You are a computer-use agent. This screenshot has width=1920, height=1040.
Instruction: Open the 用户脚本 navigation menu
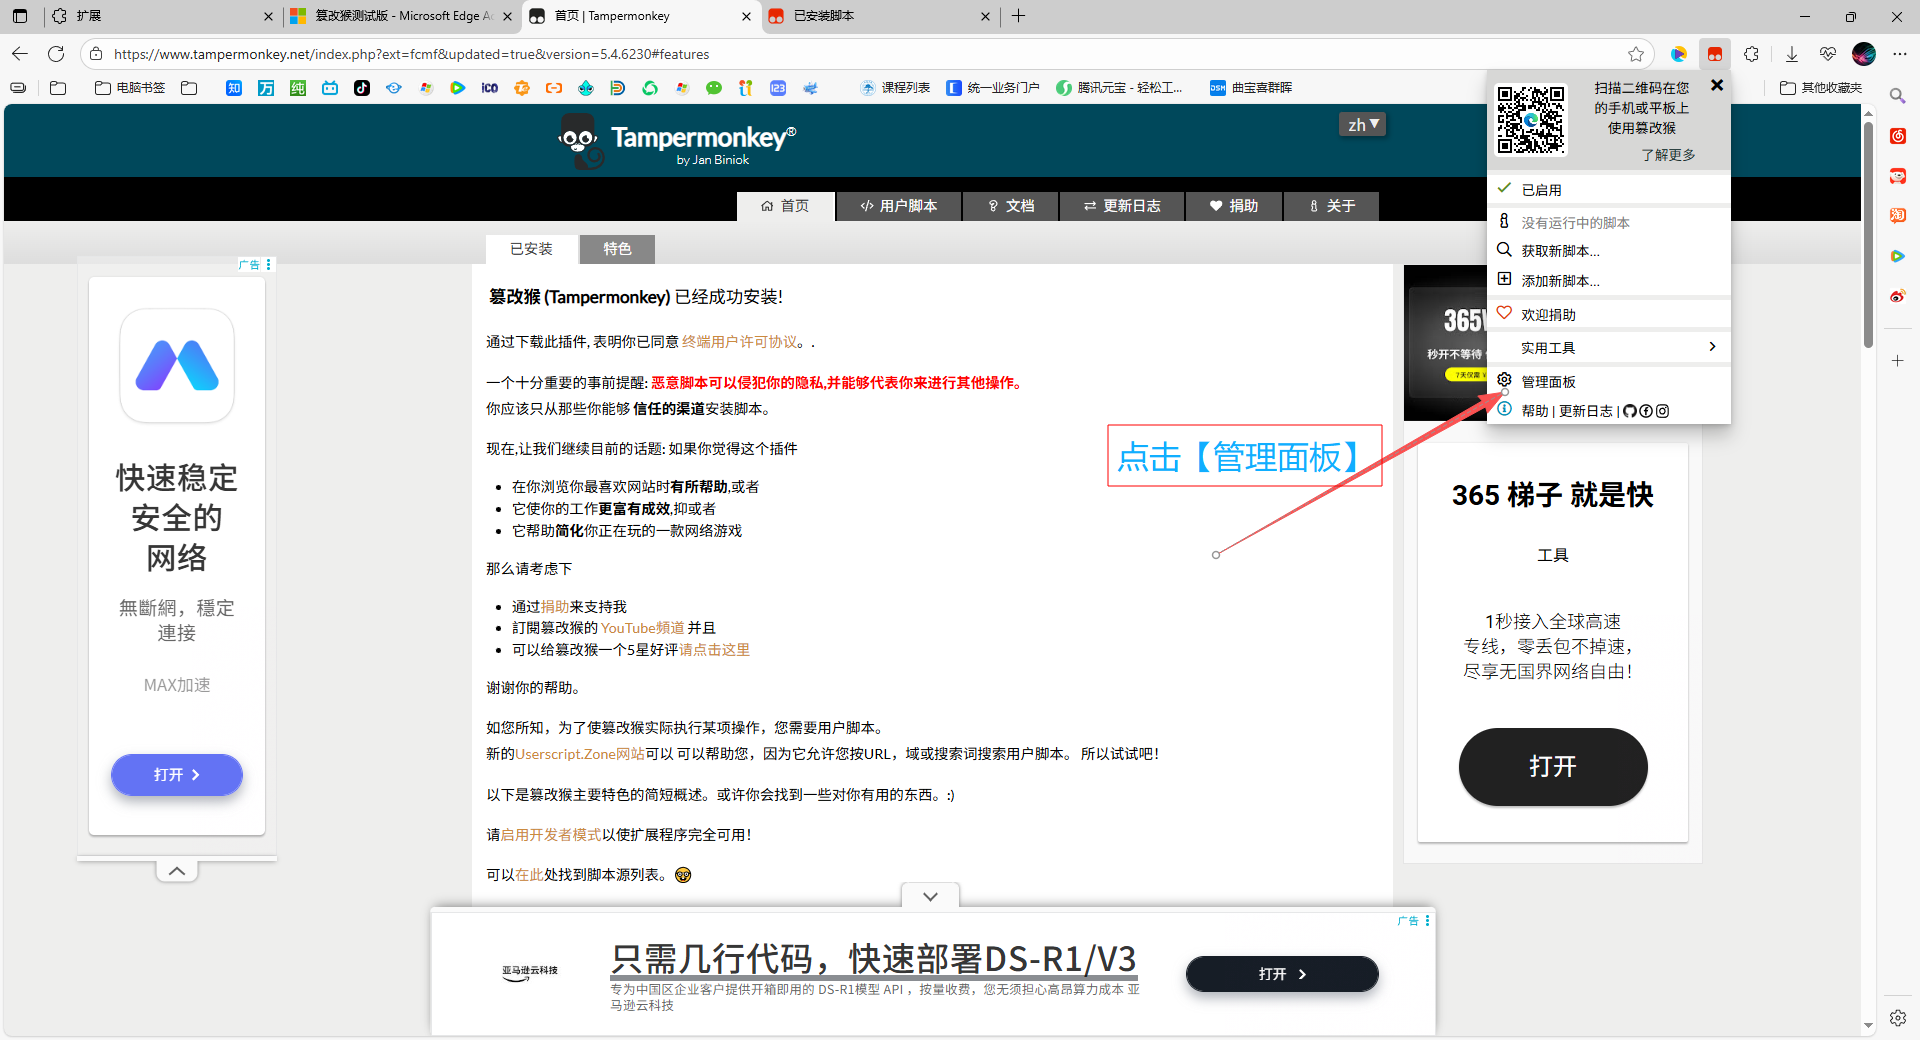click(x=897, y=206)
